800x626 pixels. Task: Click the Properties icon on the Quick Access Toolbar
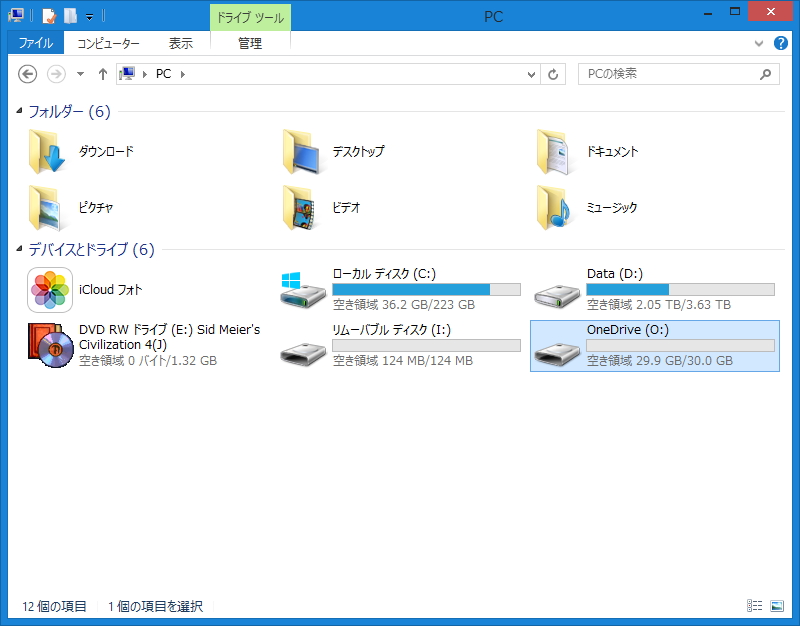click(x=48, y=16)
